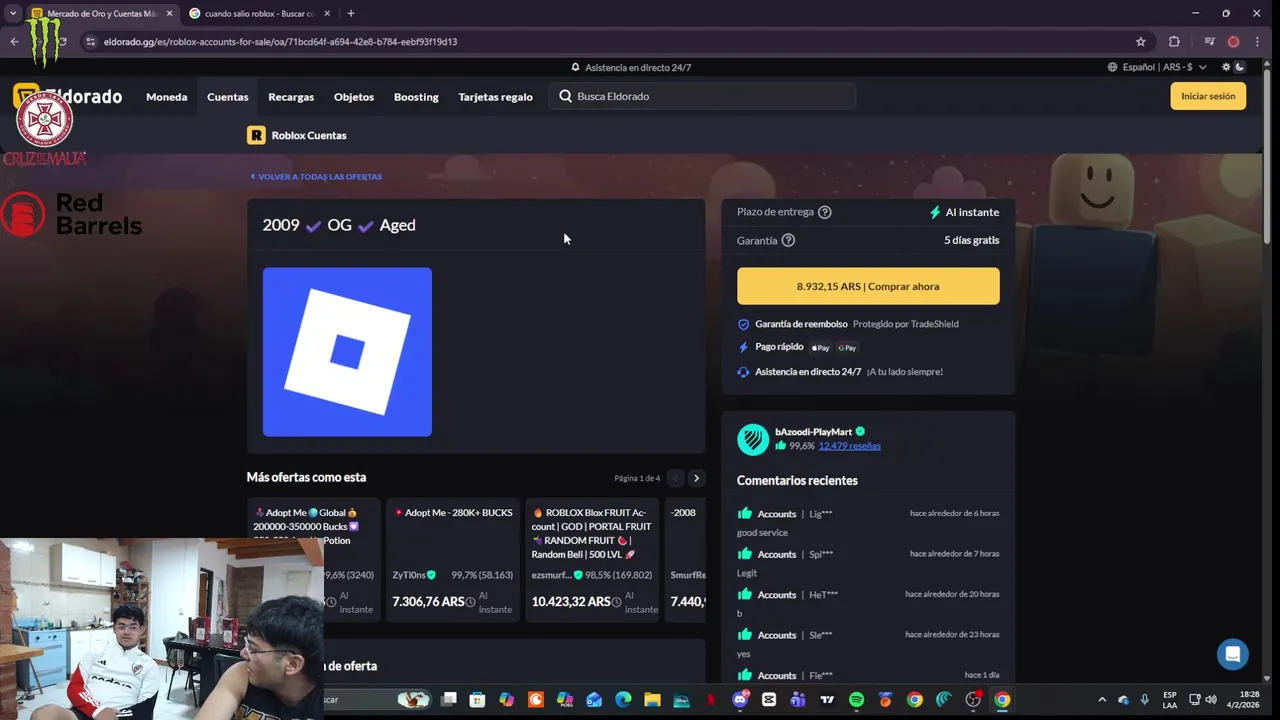The image size is (1280, 720).
Task: Go back with browser back arrow
Action: coord(14,42)
